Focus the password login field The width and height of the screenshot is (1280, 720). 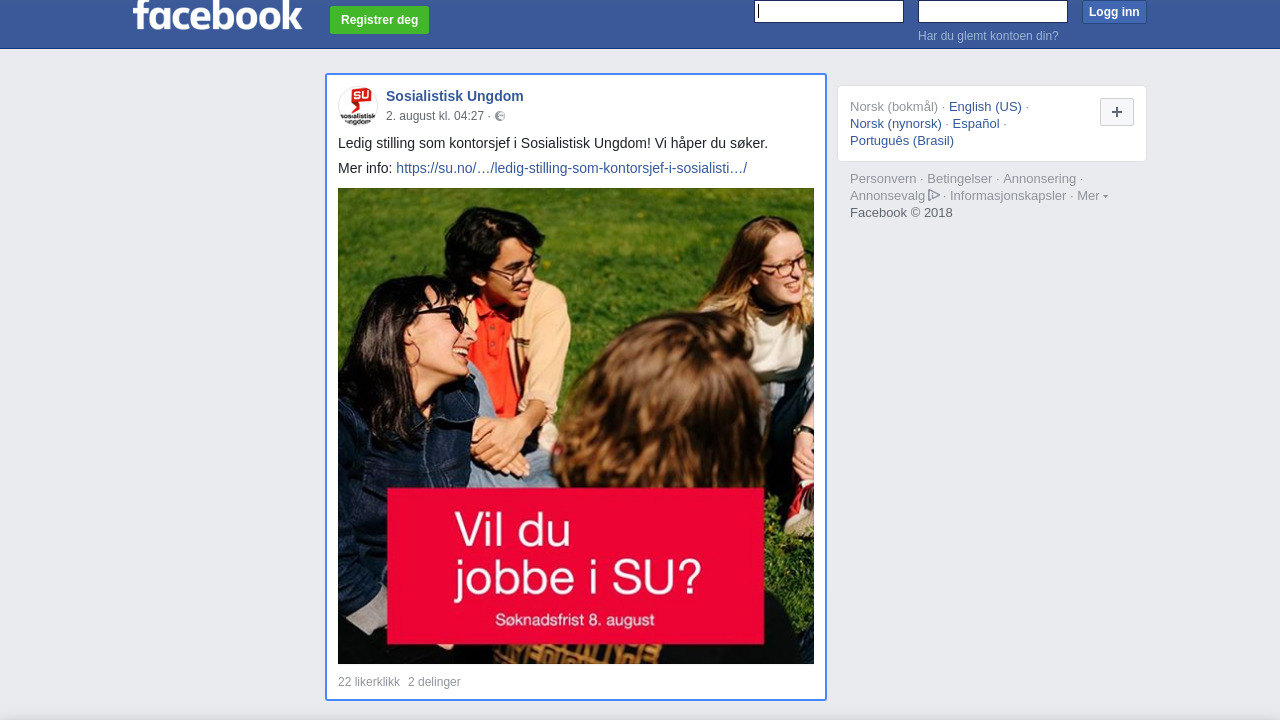click(x=993, y=11)
